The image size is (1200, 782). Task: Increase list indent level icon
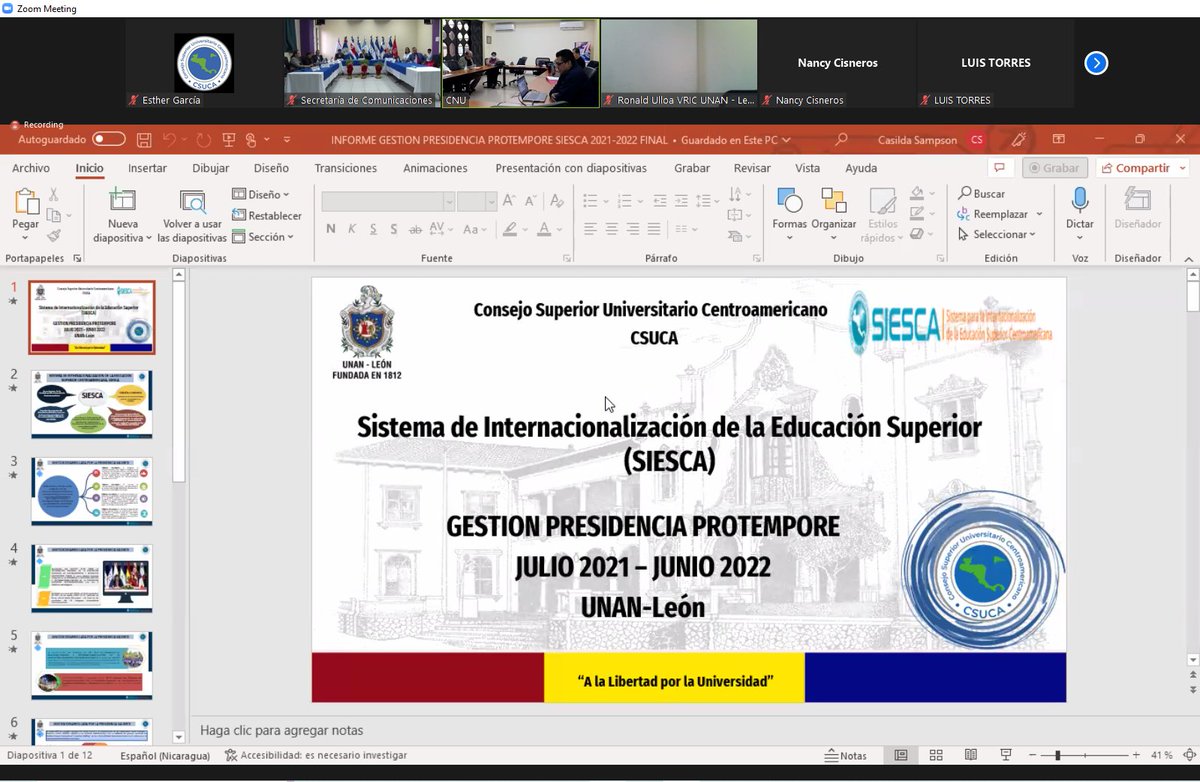[x=682, y=201]
